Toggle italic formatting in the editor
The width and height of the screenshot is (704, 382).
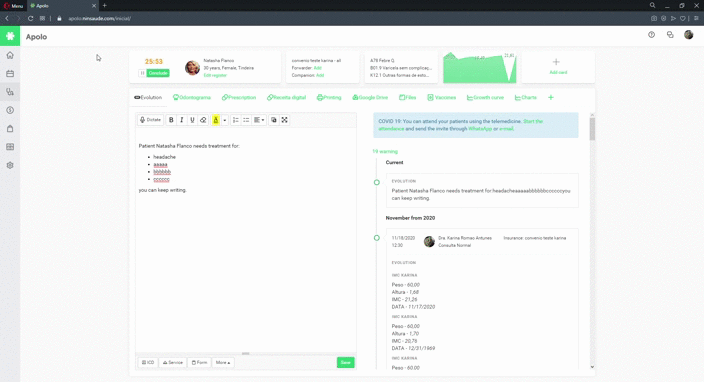point(181,120)
